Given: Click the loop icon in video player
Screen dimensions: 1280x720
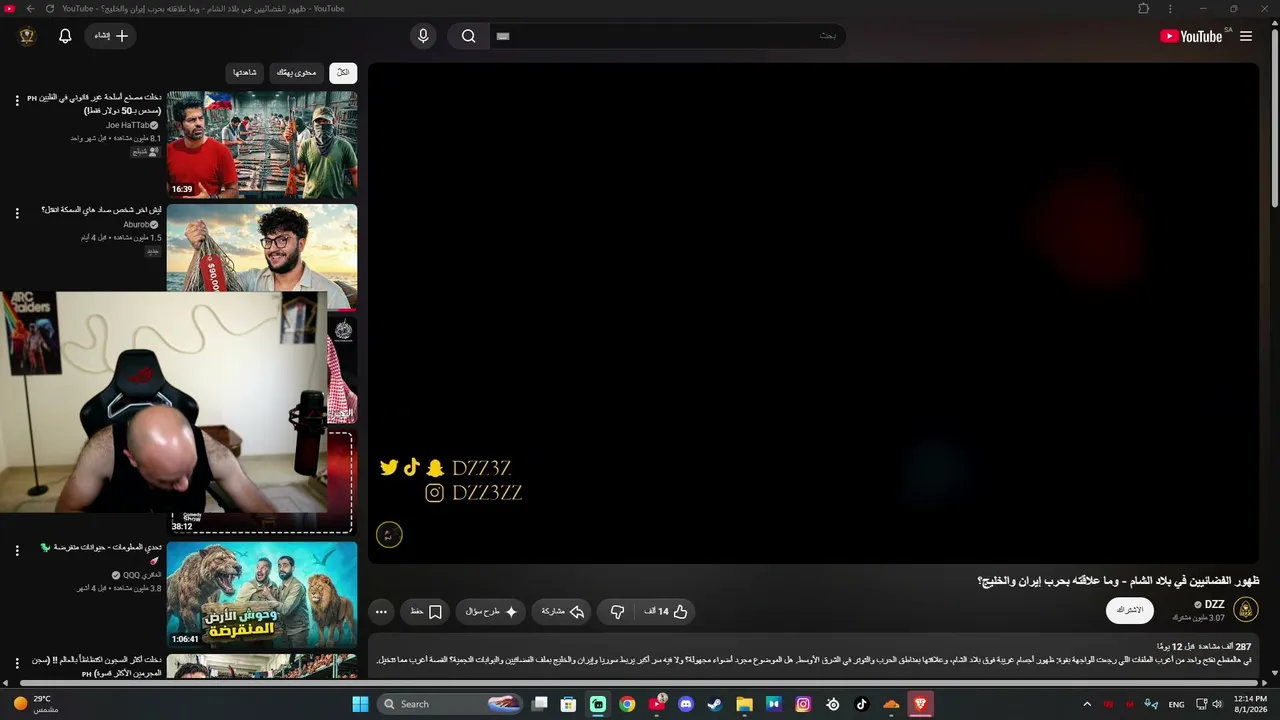Looking at the screenshot, I should click(389, 535).
